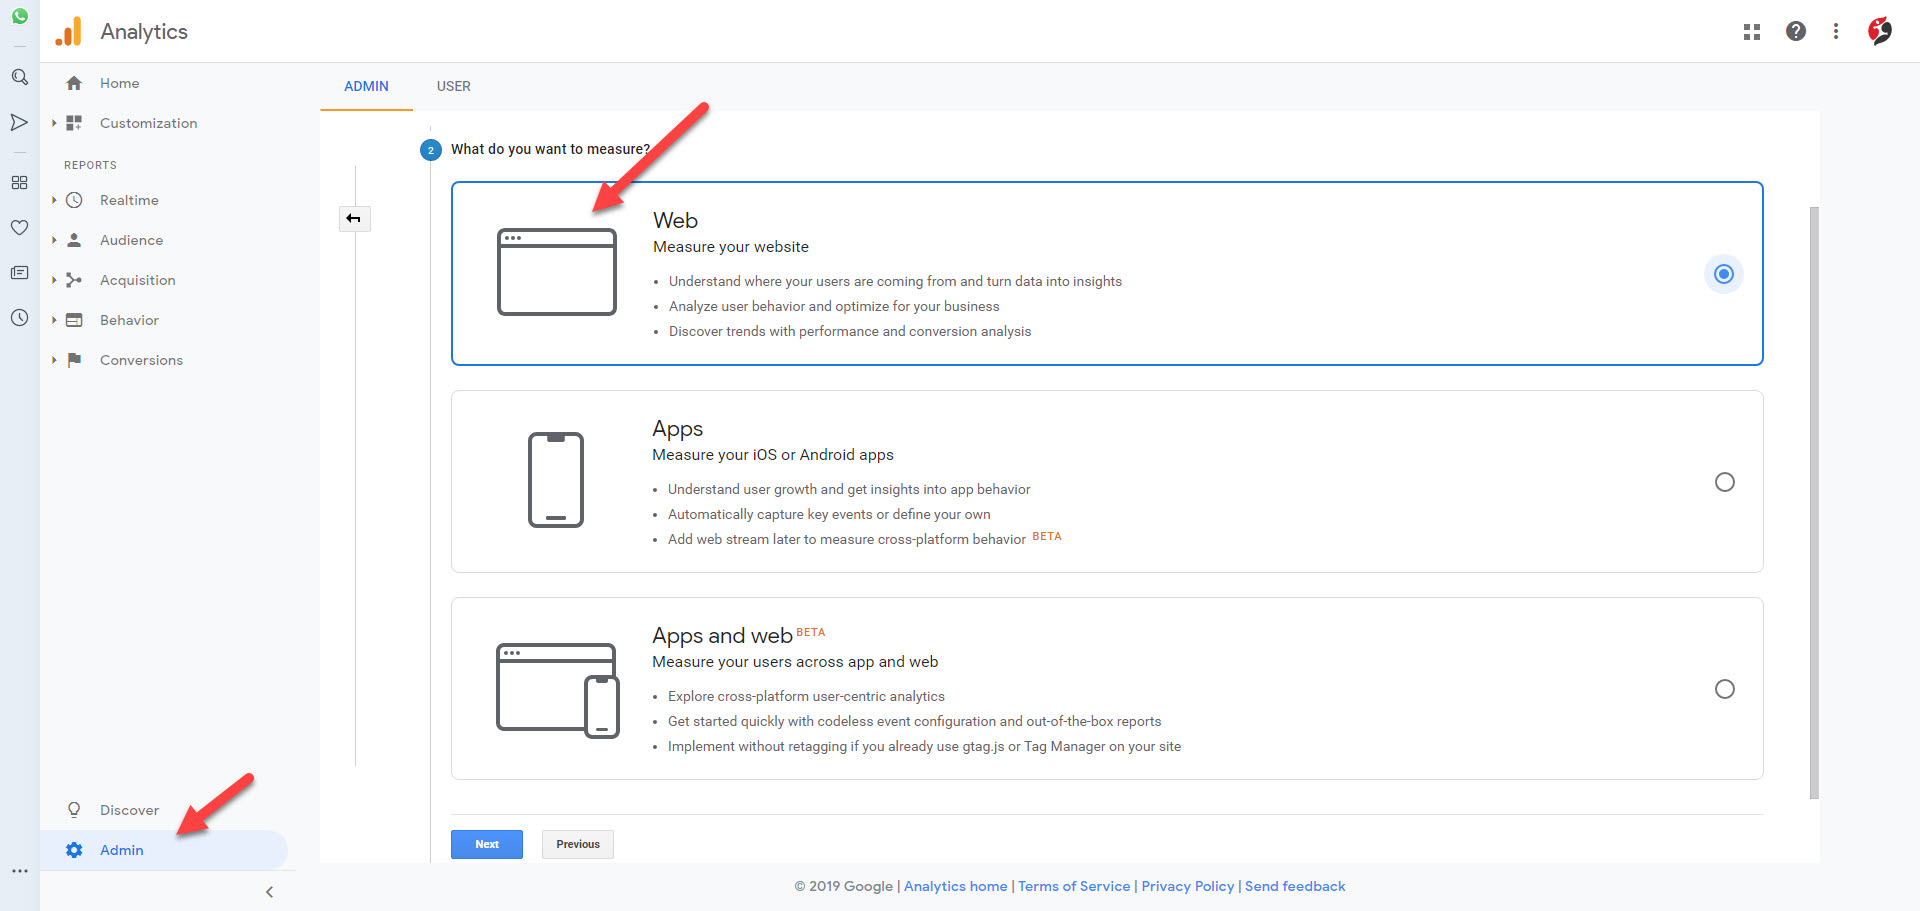Switch to the USER tab
1920x911 pixels.
(x=453, y=87)
